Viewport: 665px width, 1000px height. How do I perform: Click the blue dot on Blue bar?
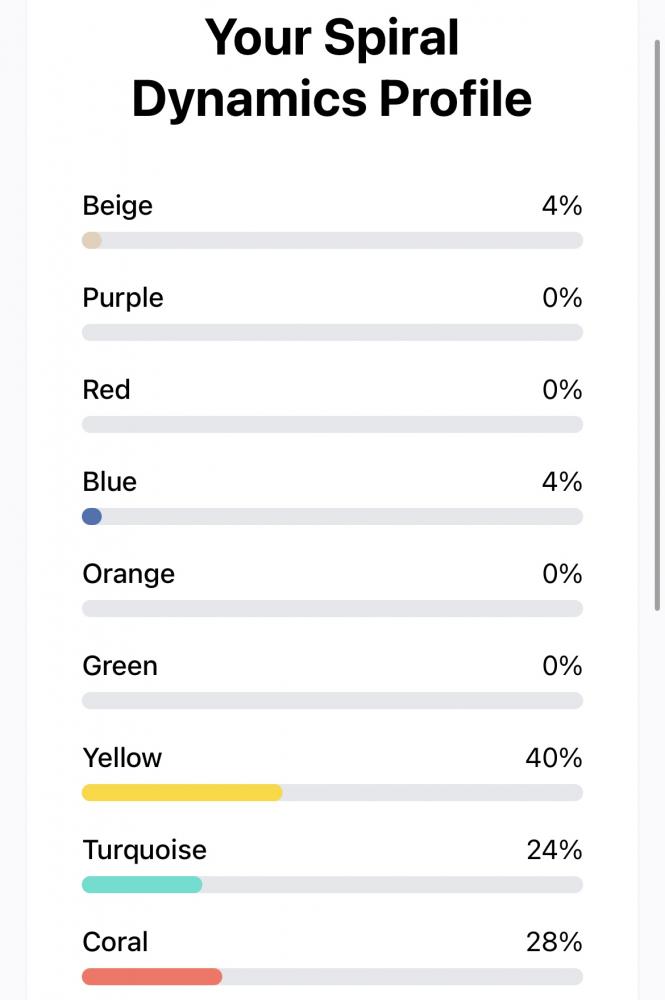92,516
